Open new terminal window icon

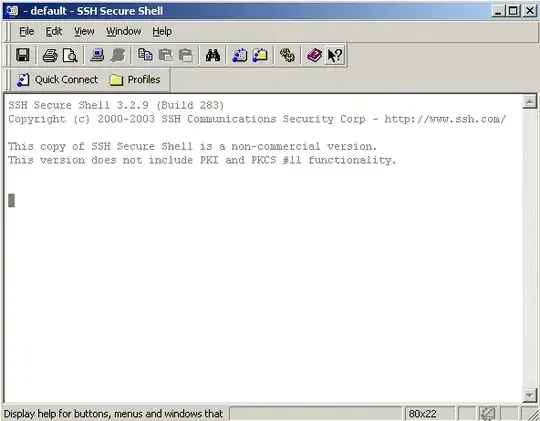[240, 55]
